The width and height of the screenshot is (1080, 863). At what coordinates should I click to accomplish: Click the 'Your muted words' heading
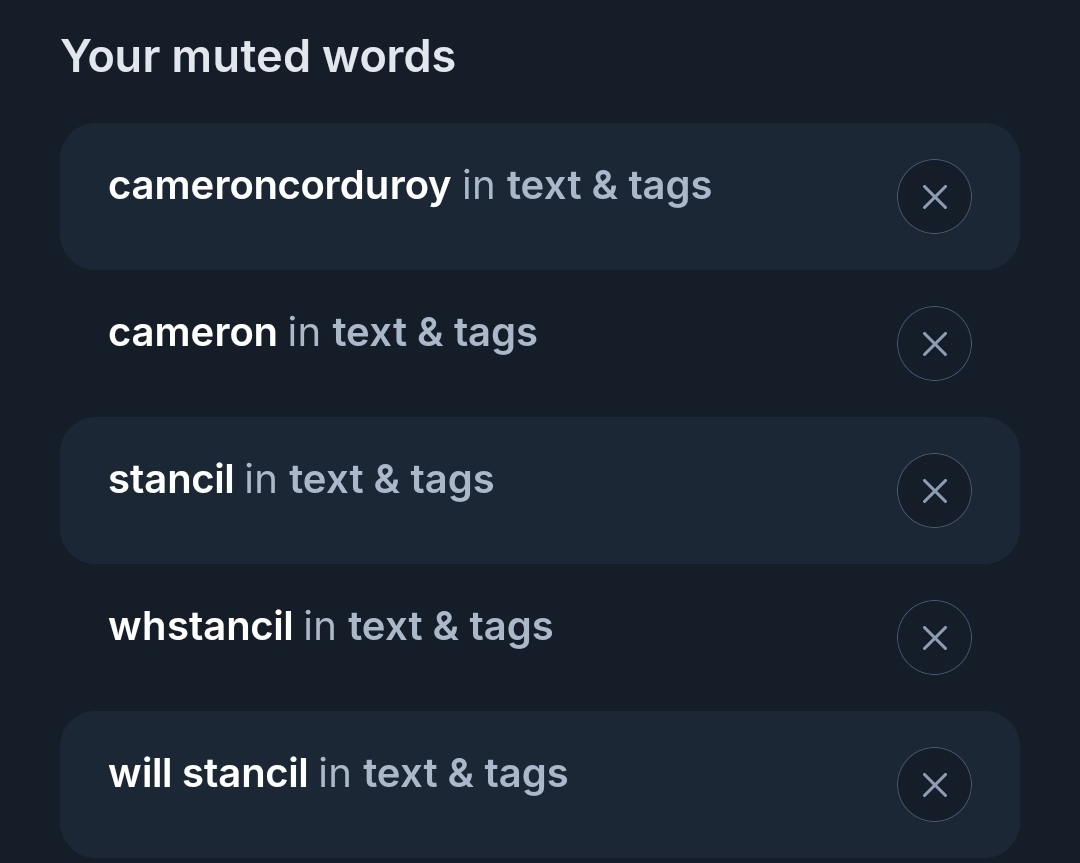(258, 56)
